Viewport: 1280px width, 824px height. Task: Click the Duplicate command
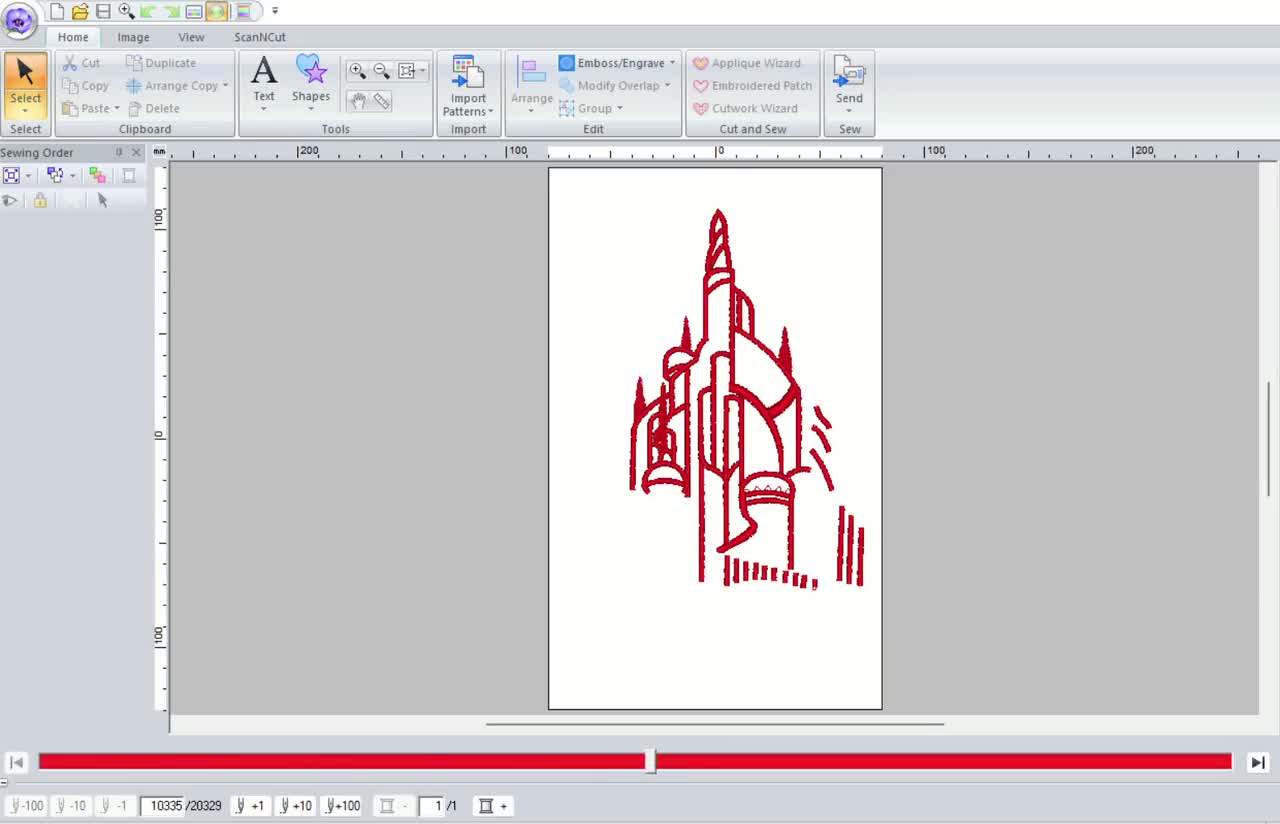pos(161,63)
